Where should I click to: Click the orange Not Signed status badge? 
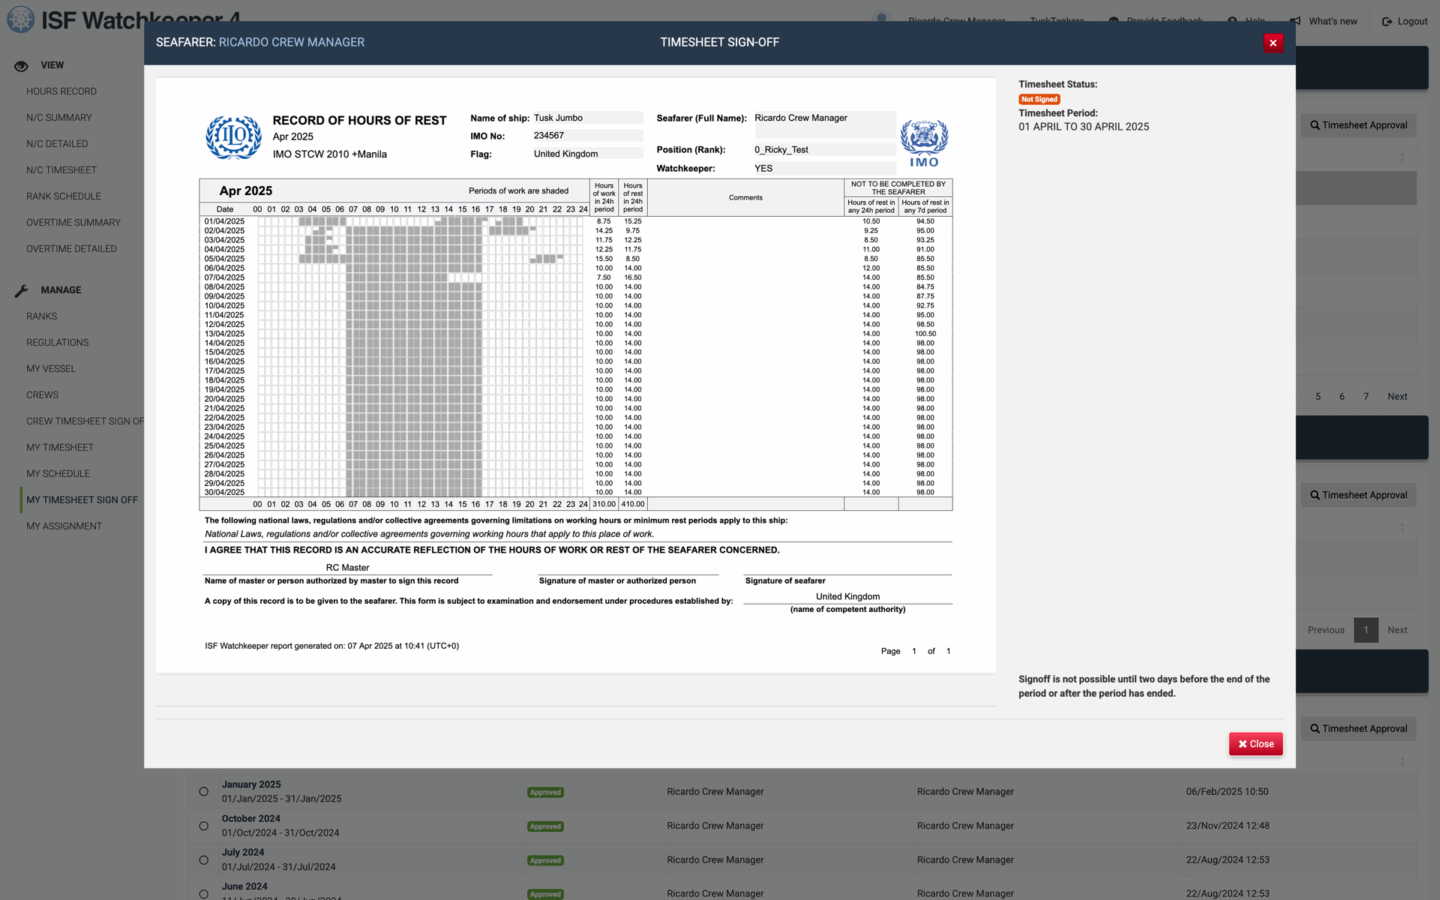pyautogui.click(x=1039, y=99)
